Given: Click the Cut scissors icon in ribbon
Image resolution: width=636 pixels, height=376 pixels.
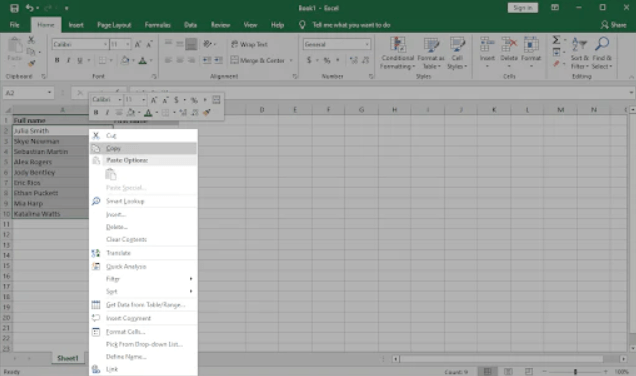Looking at the screenshot, I should coord(31,40).
